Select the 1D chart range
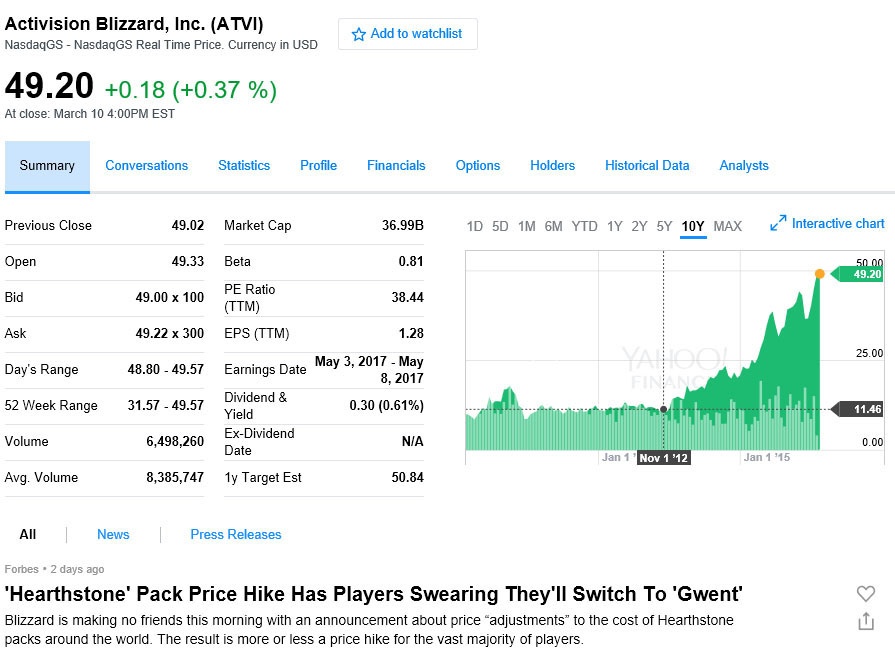 click(475, 226)
